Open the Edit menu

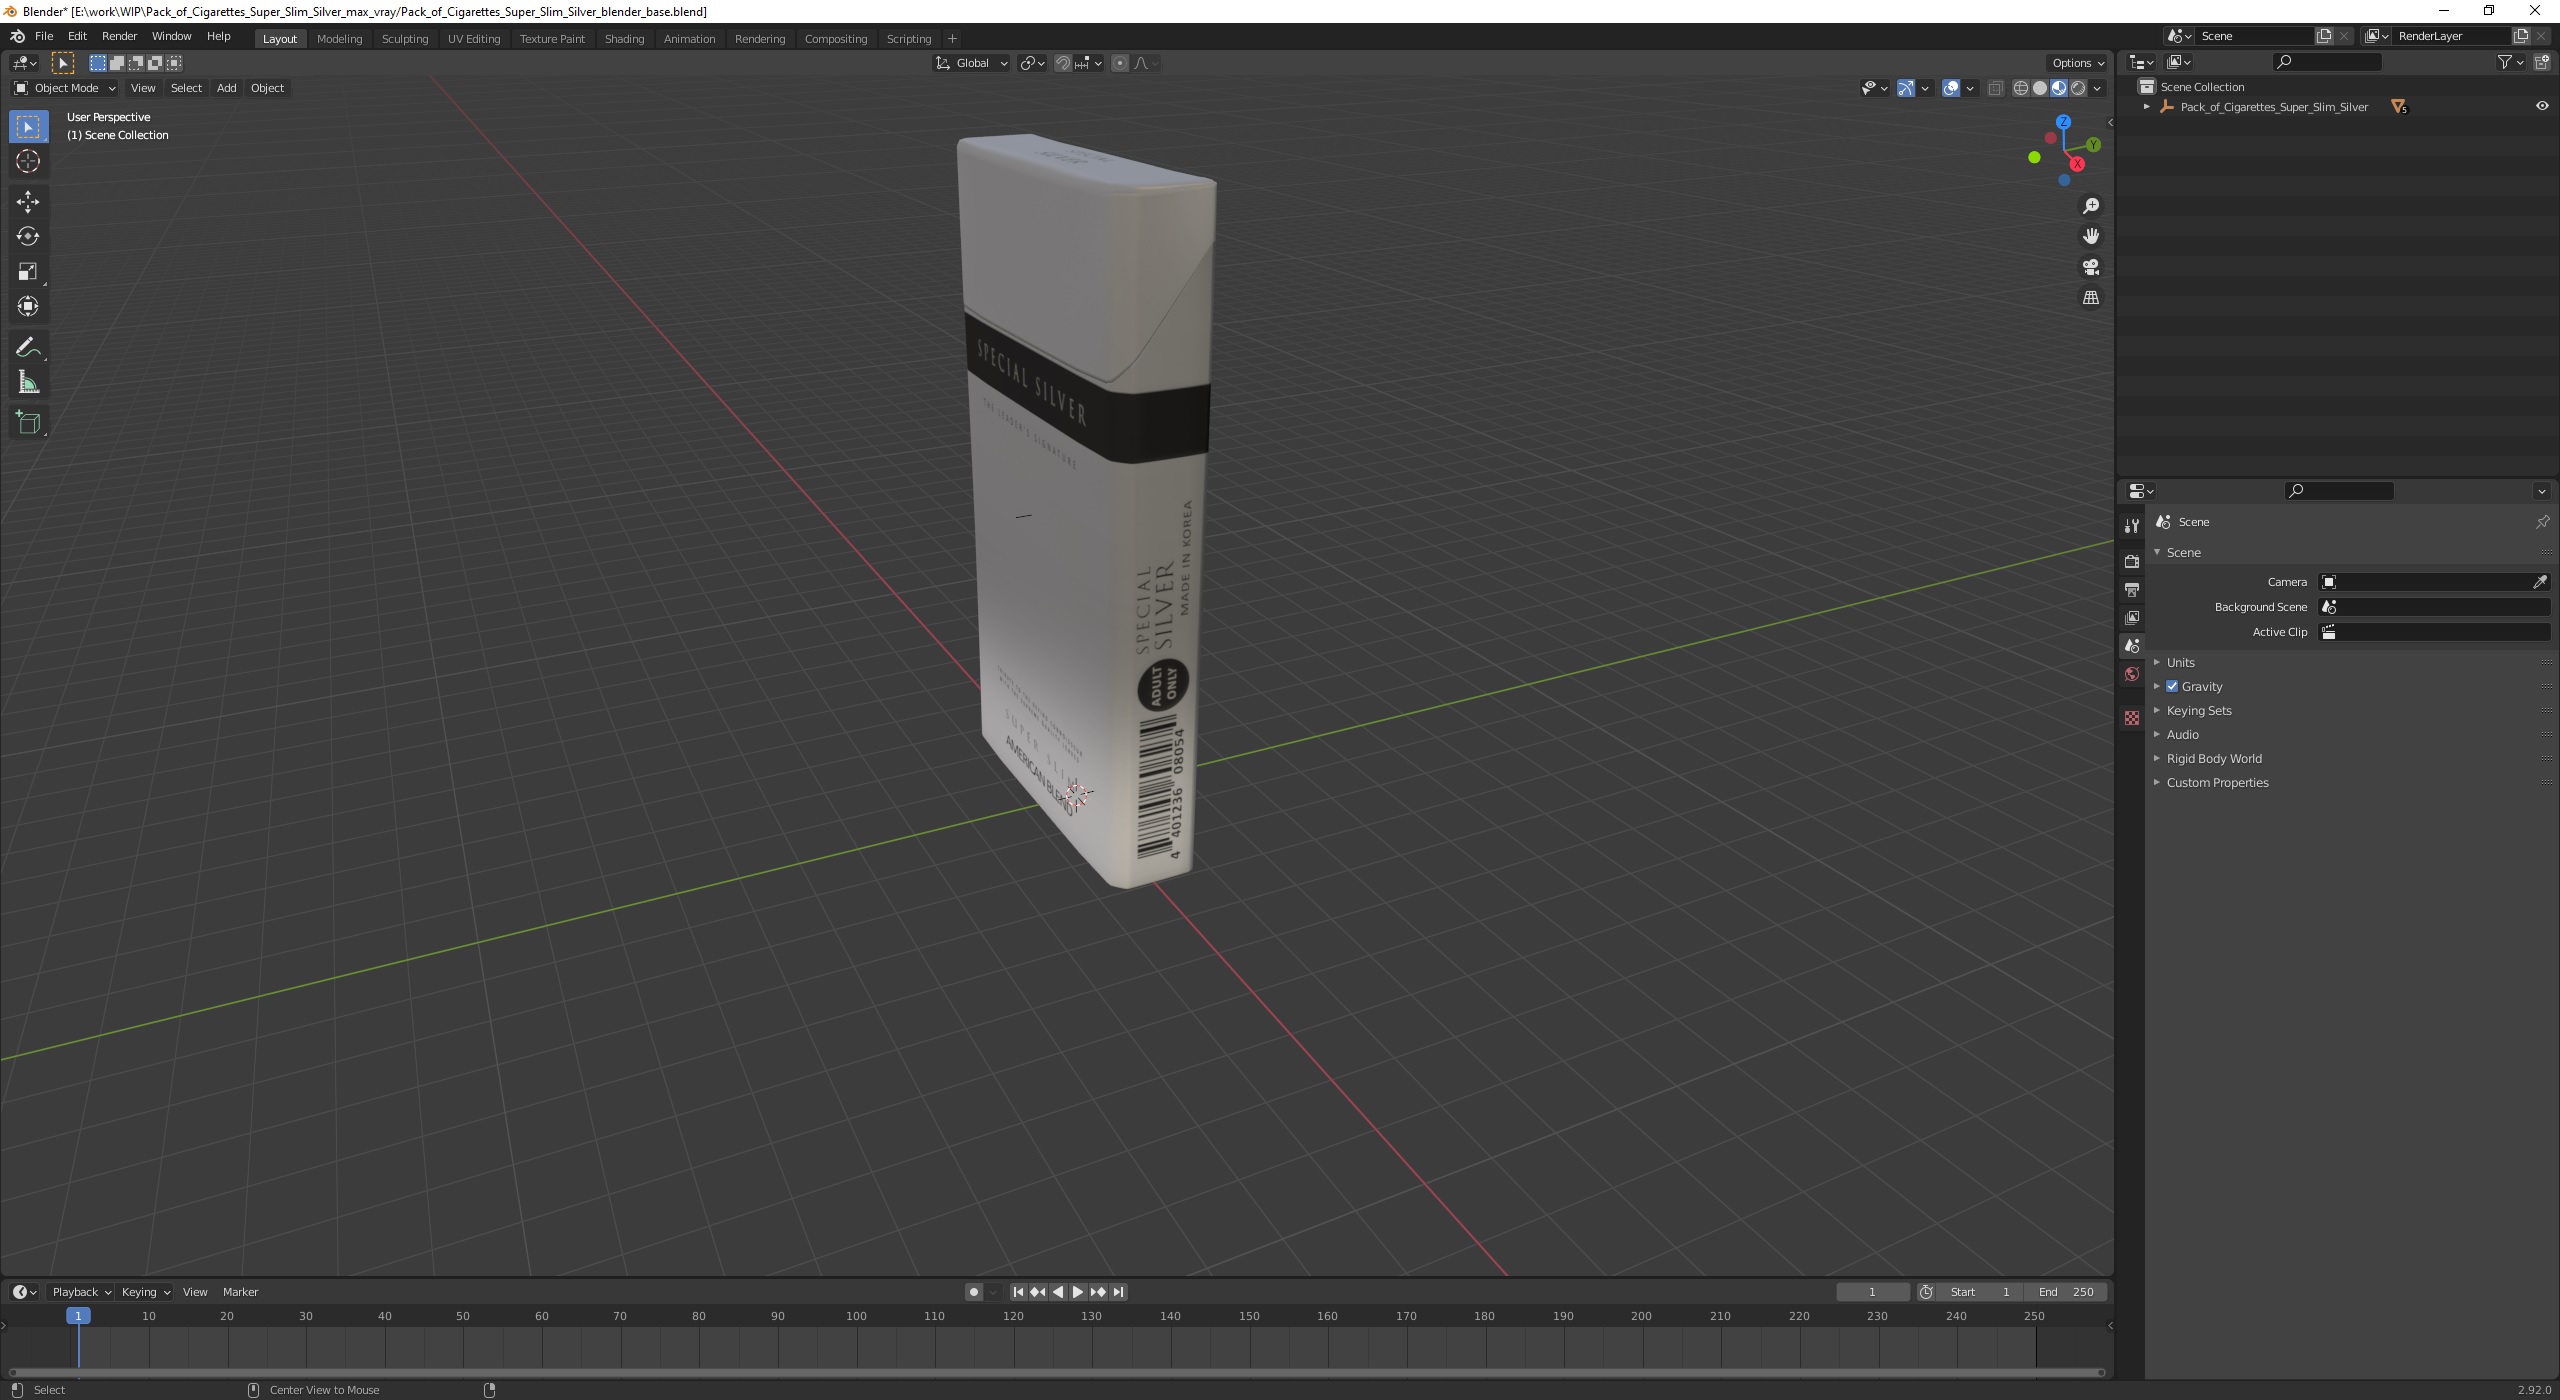77,36
